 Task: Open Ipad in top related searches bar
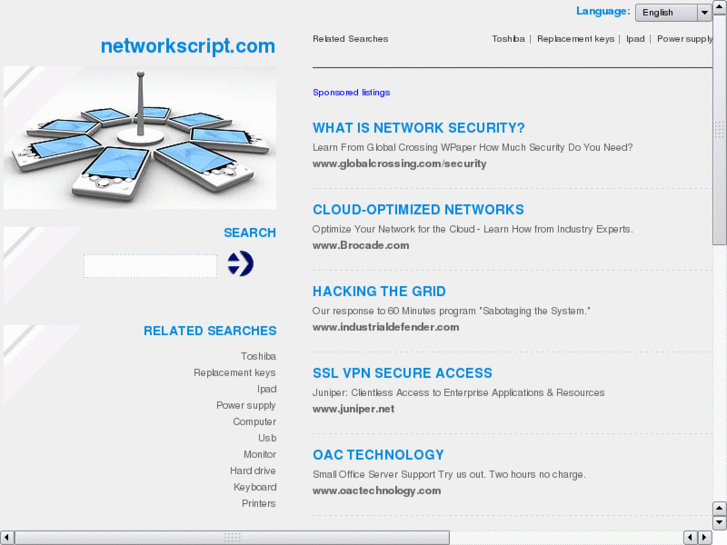coord(635,39)
